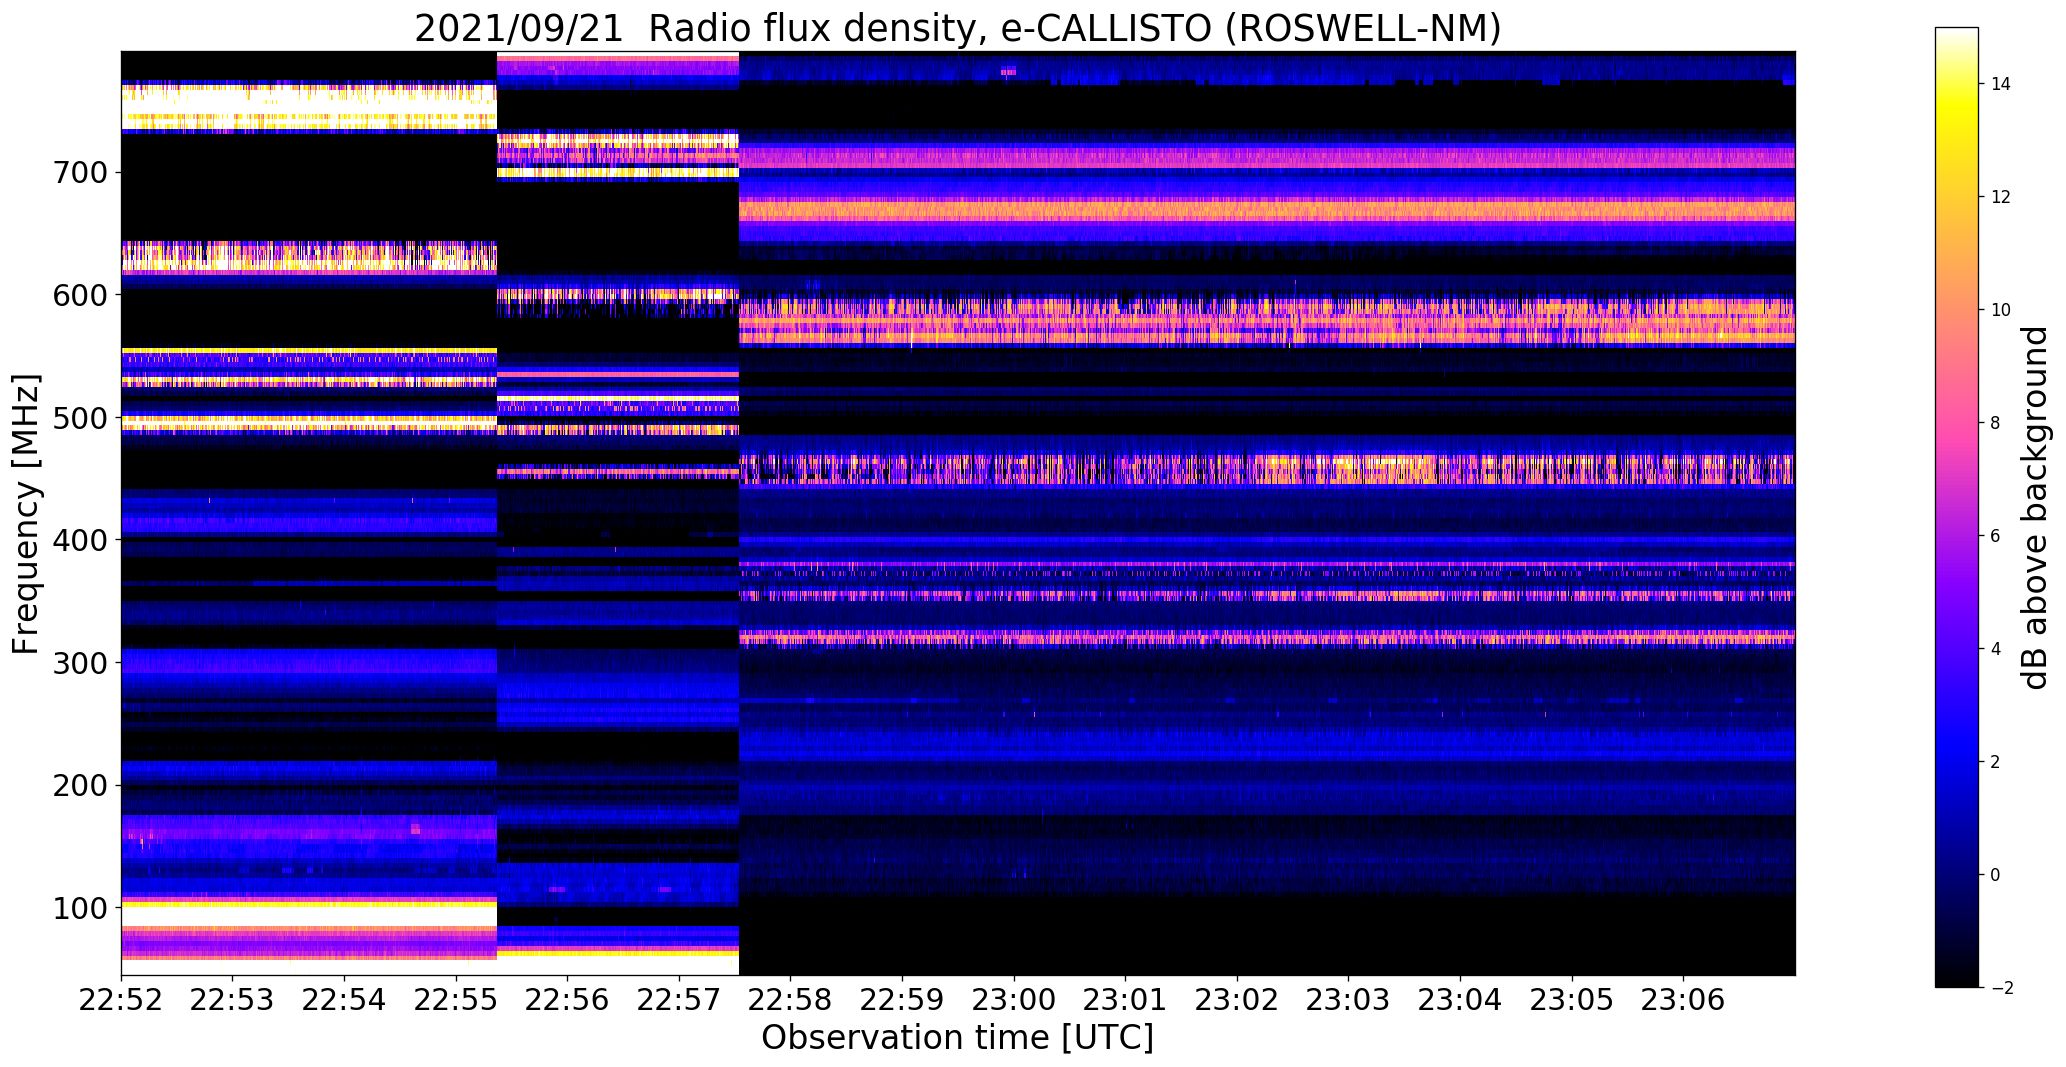Click the 300 frequency tick label
2066x1067 pixels.
pyautogui.click(x=79, y=663)
